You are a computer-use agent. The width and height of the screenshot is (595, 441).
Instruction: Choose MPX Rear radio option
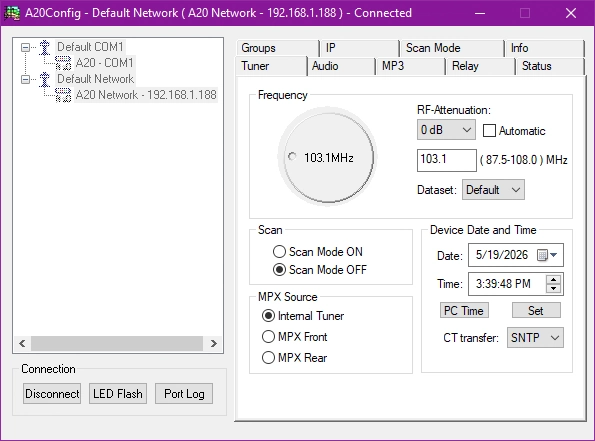coord(268,358)
